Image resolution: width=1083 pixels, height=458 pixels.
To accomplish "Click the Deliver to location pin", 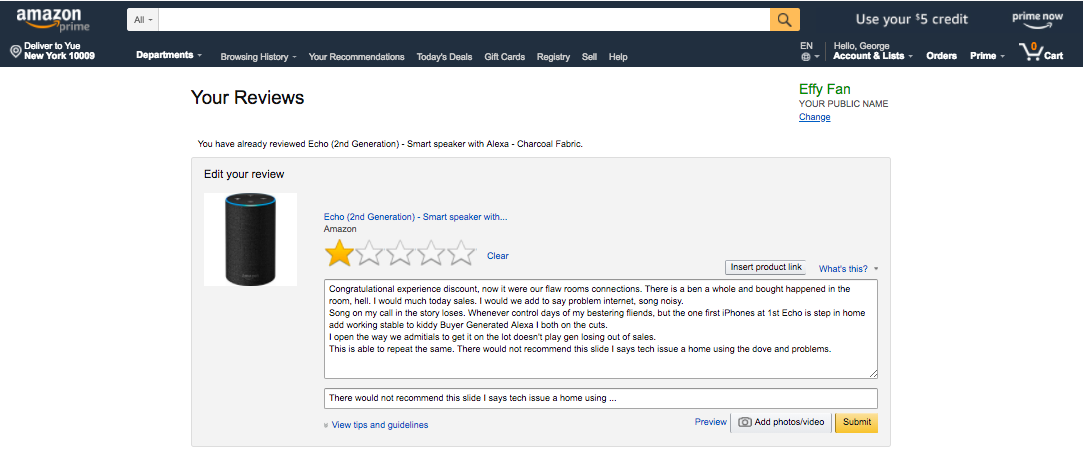I will [x=15, y=51].
